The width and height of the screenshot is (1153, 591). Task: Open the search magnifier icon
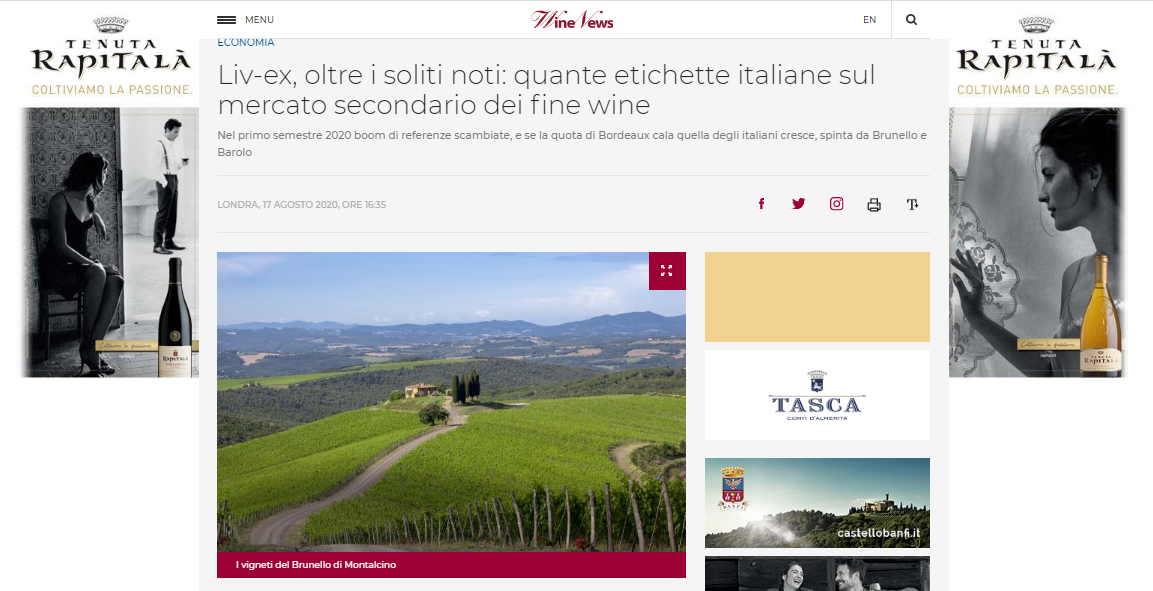(911, 20)
